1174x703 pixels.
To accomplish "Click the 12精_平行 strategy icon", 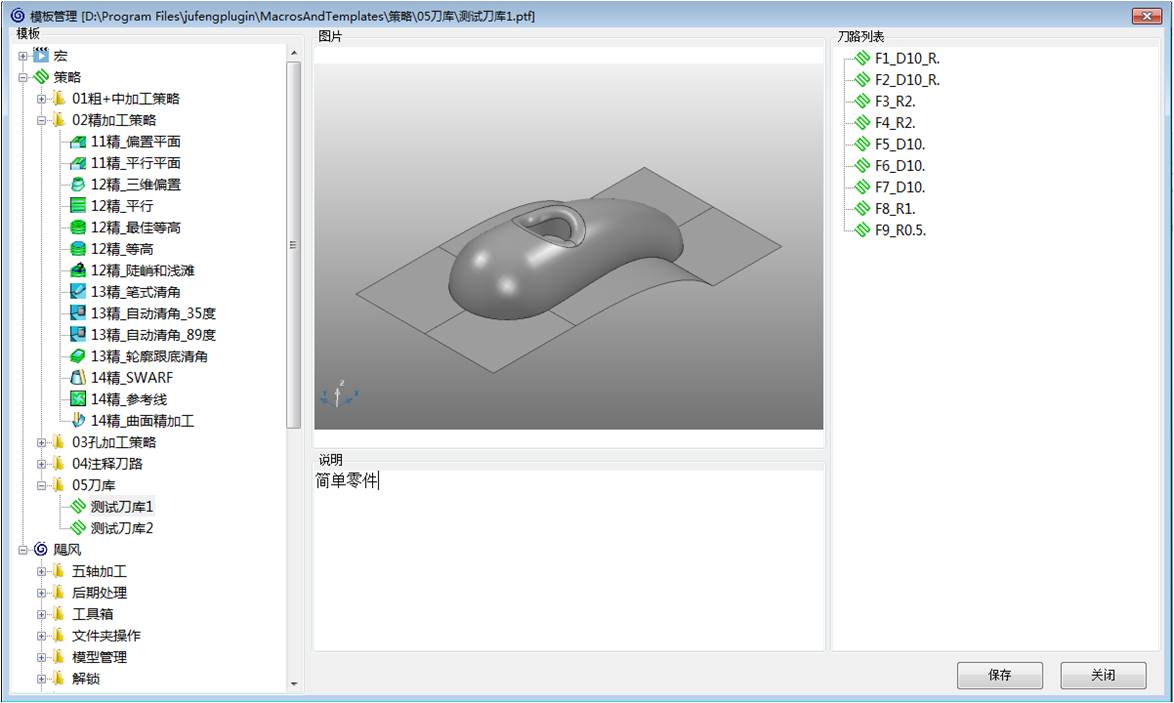I will tap(78, 206).
